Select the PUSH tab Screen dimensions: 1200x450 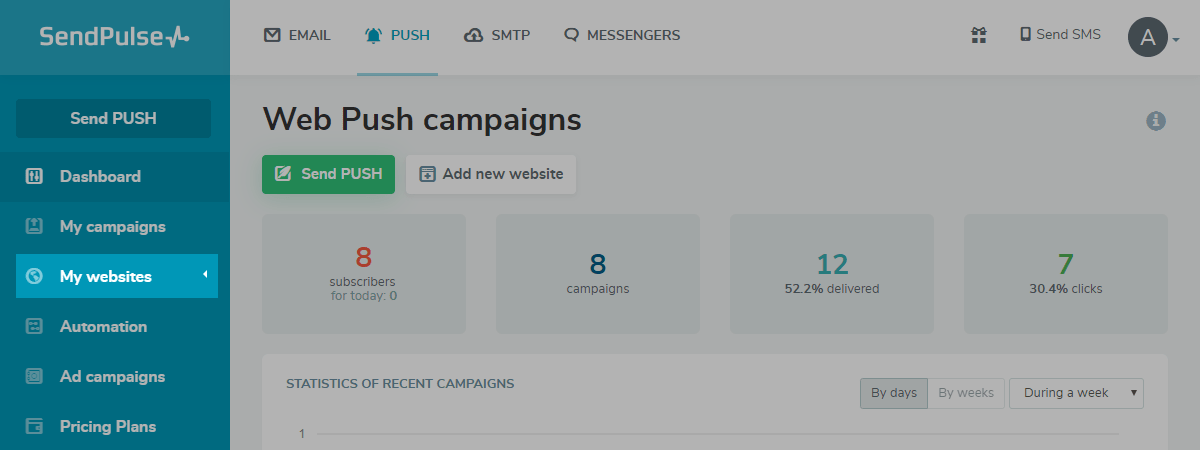point(397,36)
